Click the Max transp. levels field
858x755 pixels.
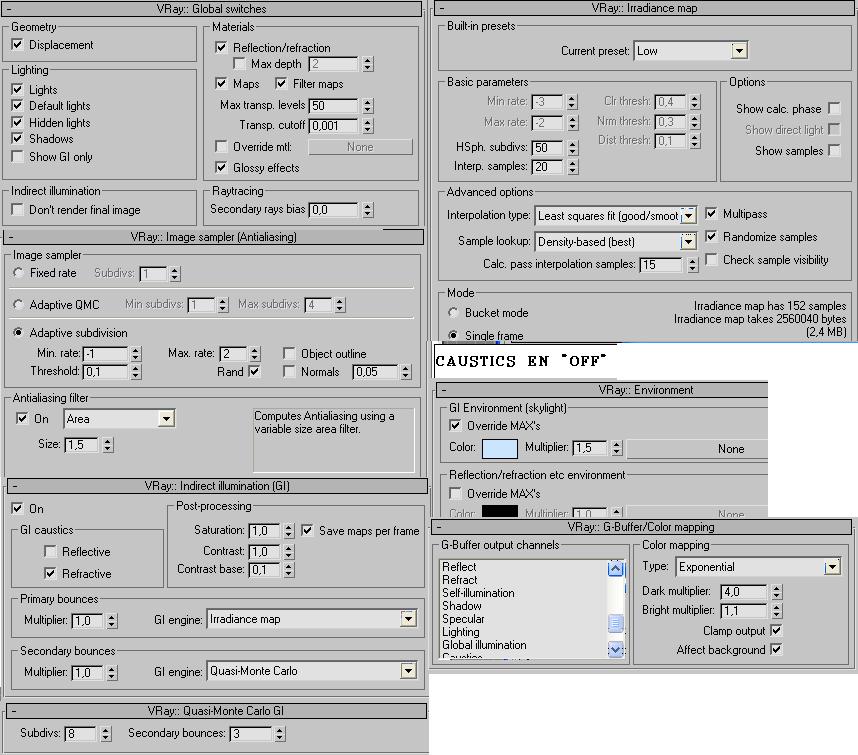tap(333, 106)
